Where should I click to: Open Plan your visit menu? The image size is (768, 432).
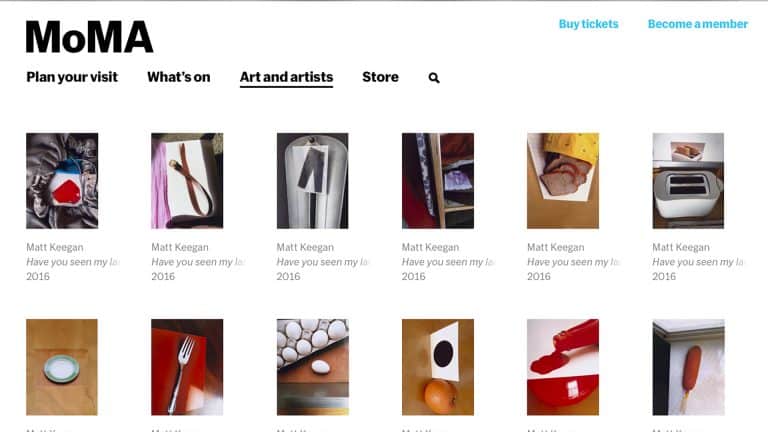72,77
